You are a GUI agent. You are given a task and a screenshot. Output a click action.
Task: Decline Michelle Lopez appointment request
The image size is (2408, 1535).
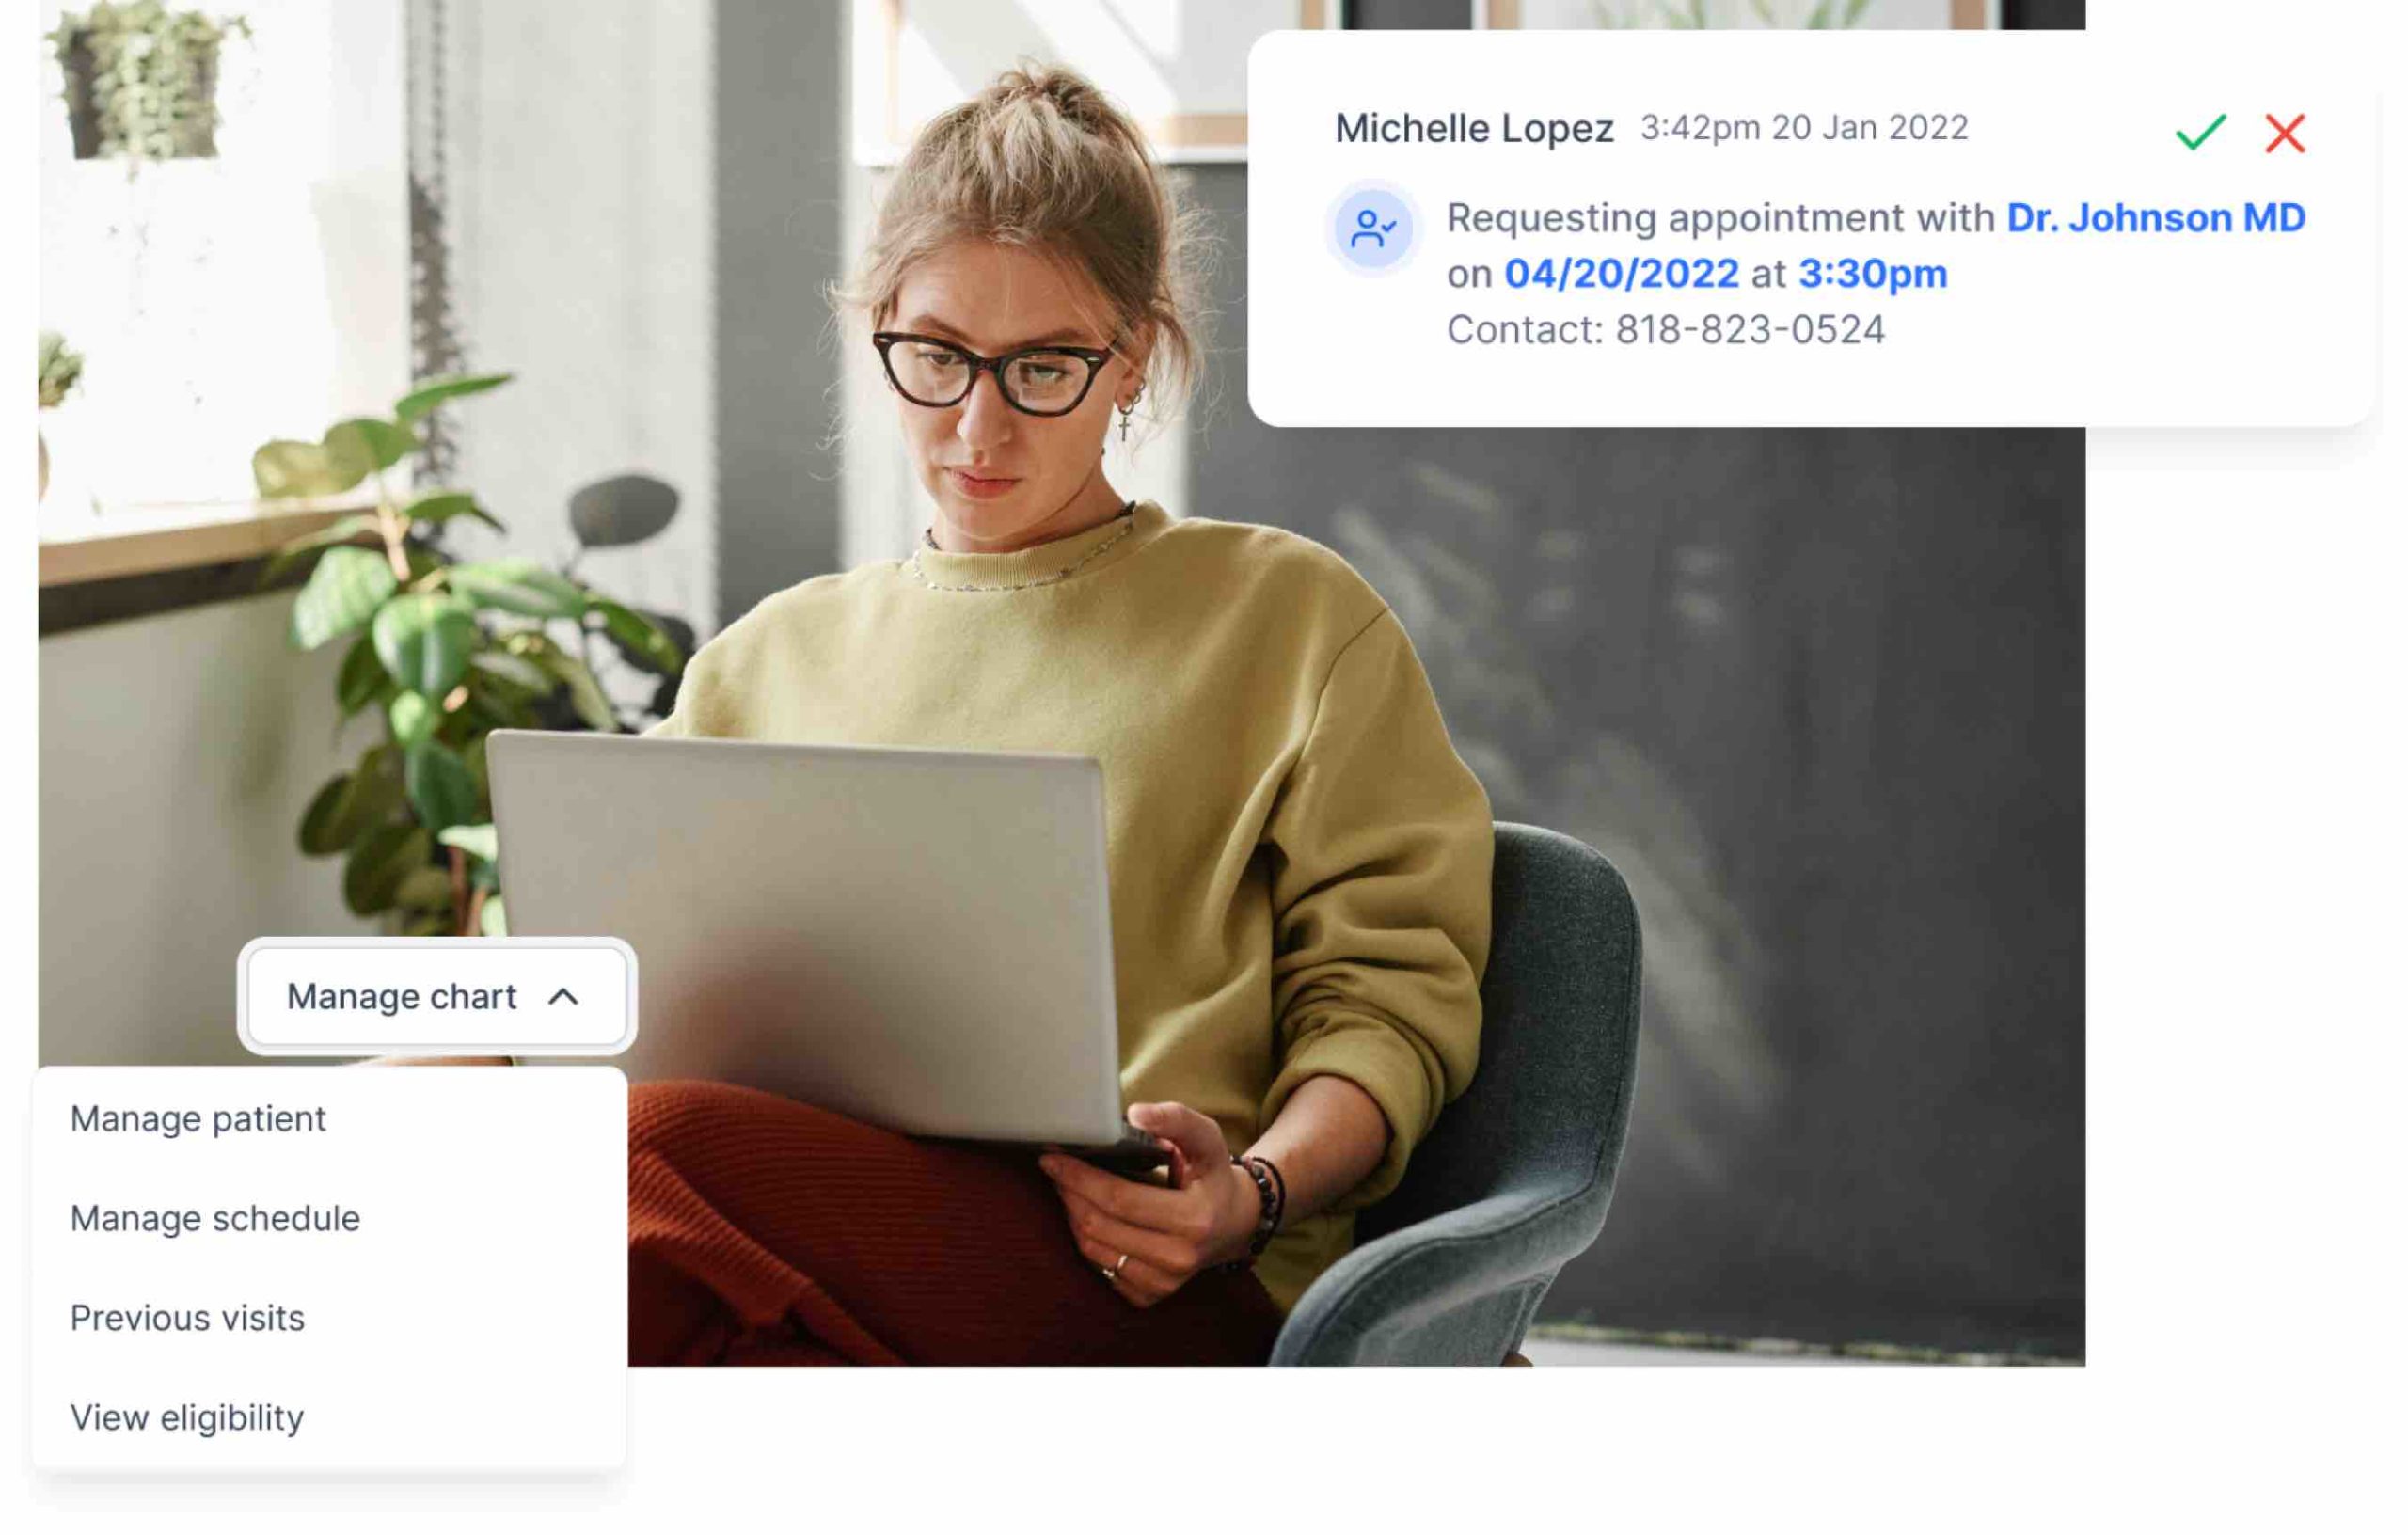(x=2287, y=134)
